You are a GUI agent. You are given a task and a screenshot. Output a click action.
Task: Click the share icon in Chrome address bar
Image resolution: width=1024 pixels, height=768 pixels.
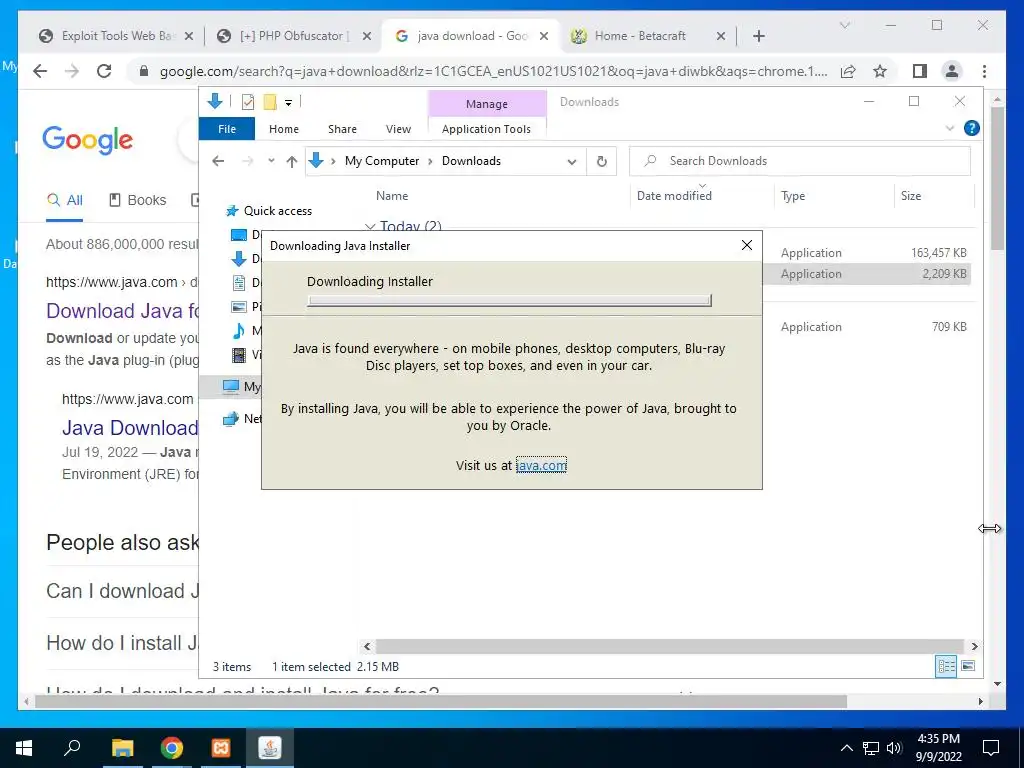tap(848, 71)
